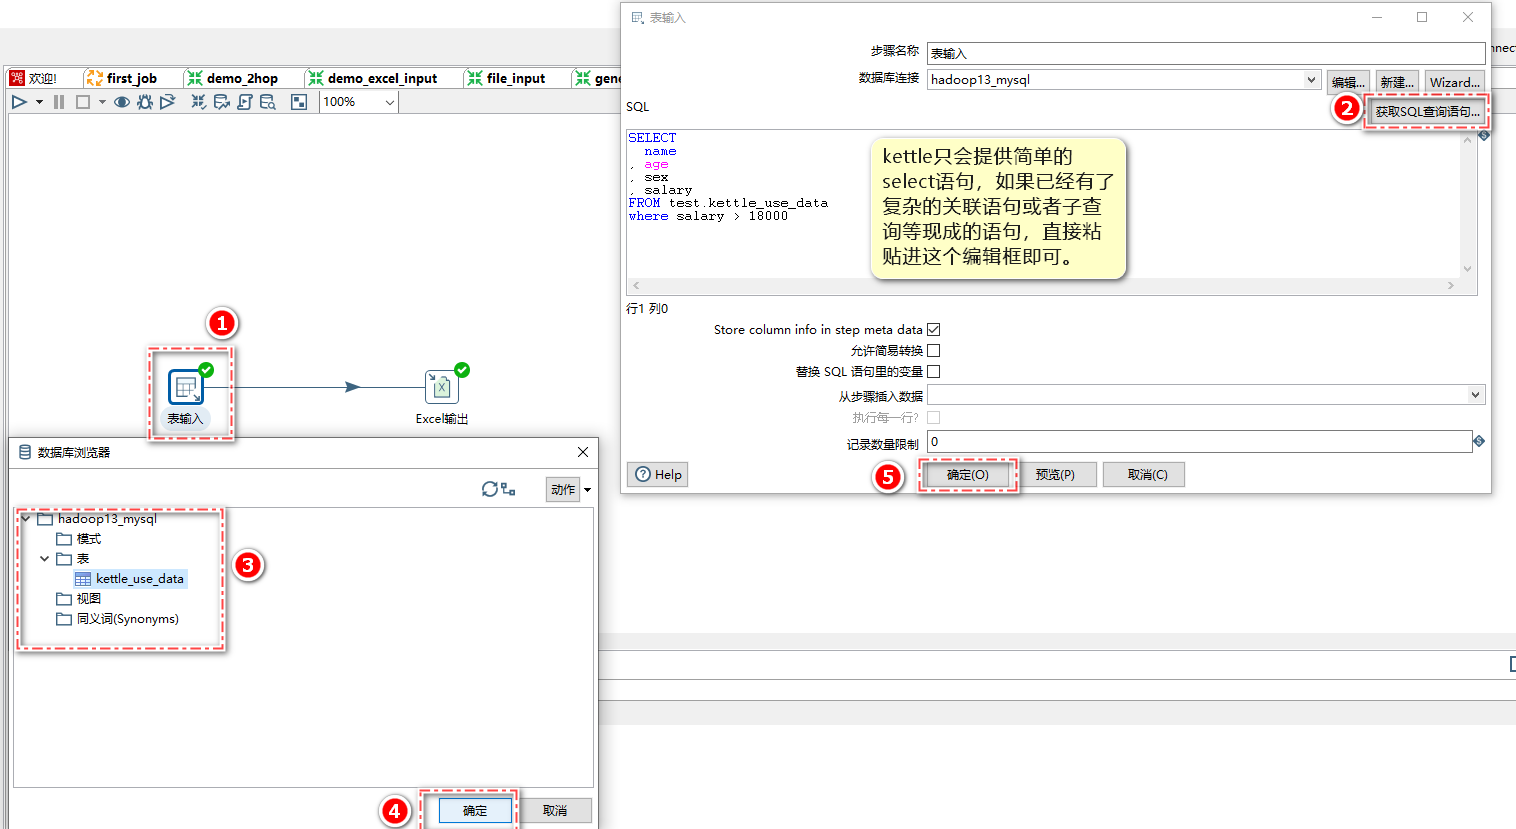
Task: Click the hadoop13_mysql tree label
Action: 107,519
